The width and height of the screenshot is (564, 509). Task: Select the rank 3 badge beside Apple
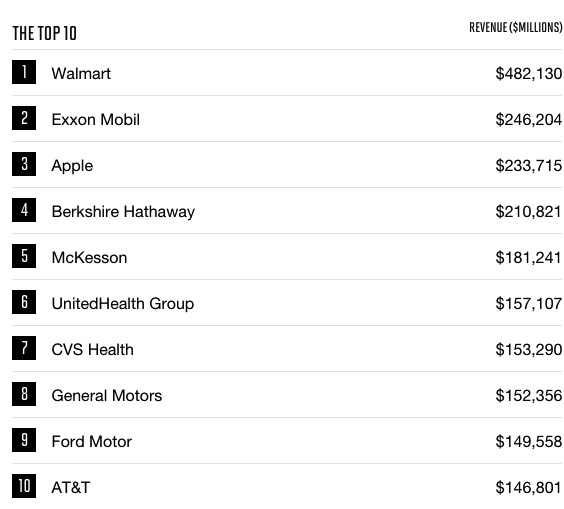pyautogui.click(x=24, y=164)
